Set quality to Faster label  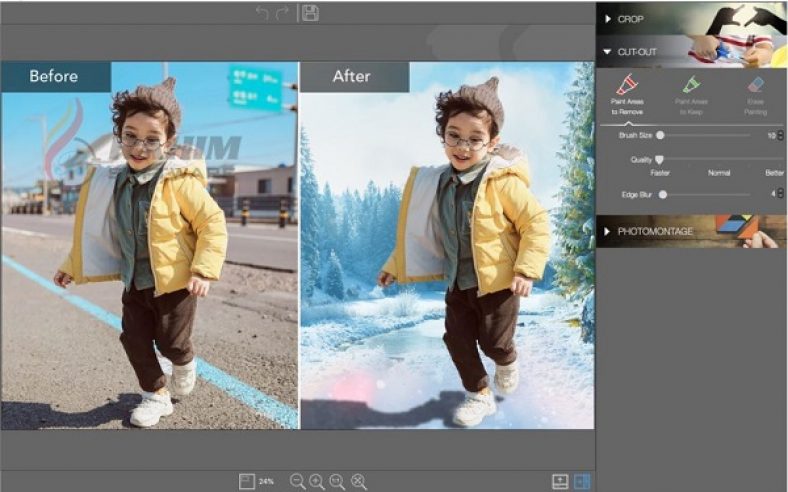[x=660, y=173]
